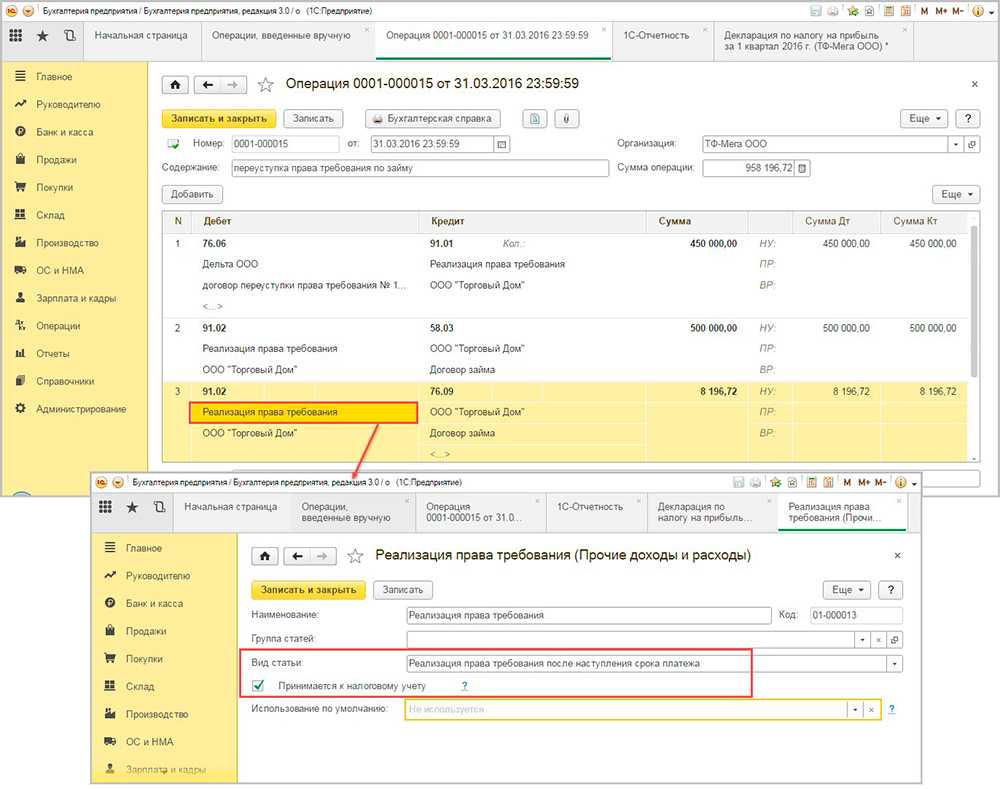Click Наименование field in front window
The width and height of the screenshot is (1000, 789).
click(589, 616)
